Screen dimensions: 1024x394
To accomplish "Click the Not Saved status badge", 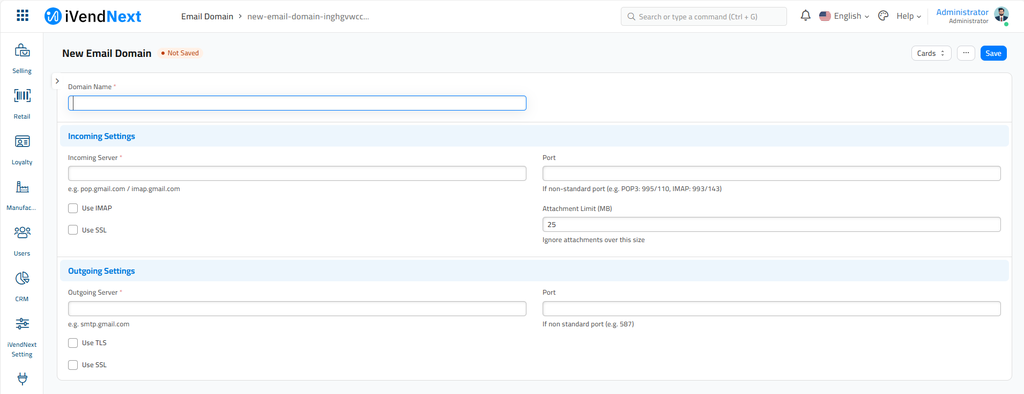I will click(x=180, y=54).
